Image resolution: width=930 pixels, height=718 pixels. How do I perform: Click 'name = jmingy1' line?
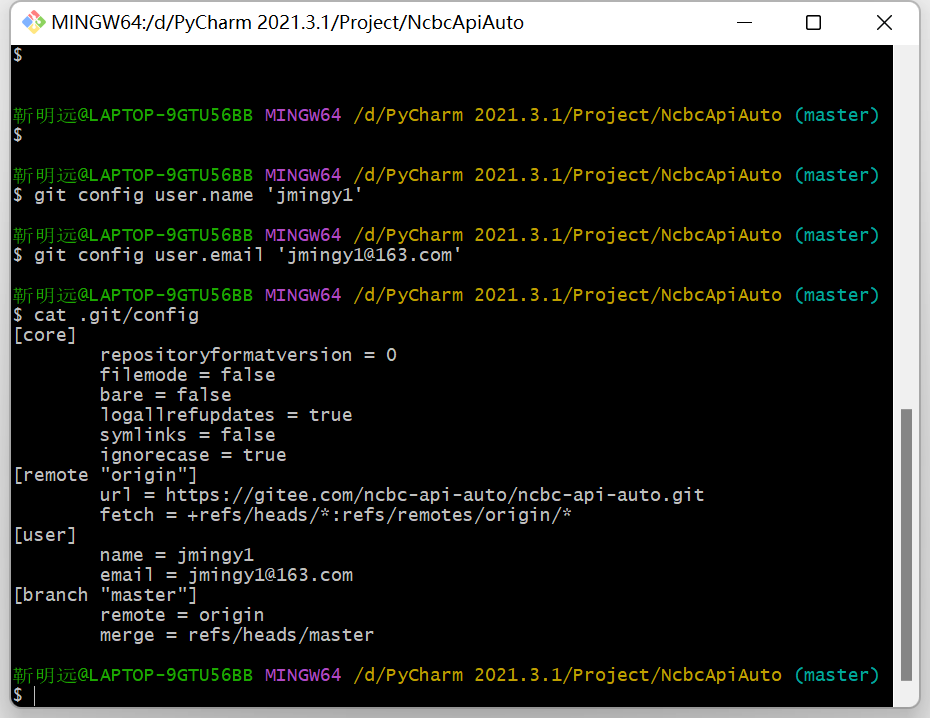[177, 555]
